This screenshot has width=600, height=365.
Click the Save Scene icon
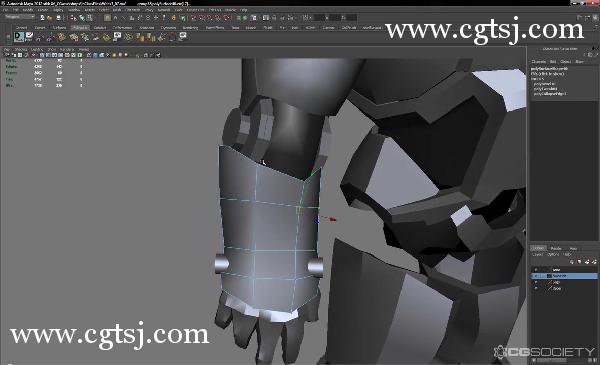pyautogui.click(x=59, y=18)
